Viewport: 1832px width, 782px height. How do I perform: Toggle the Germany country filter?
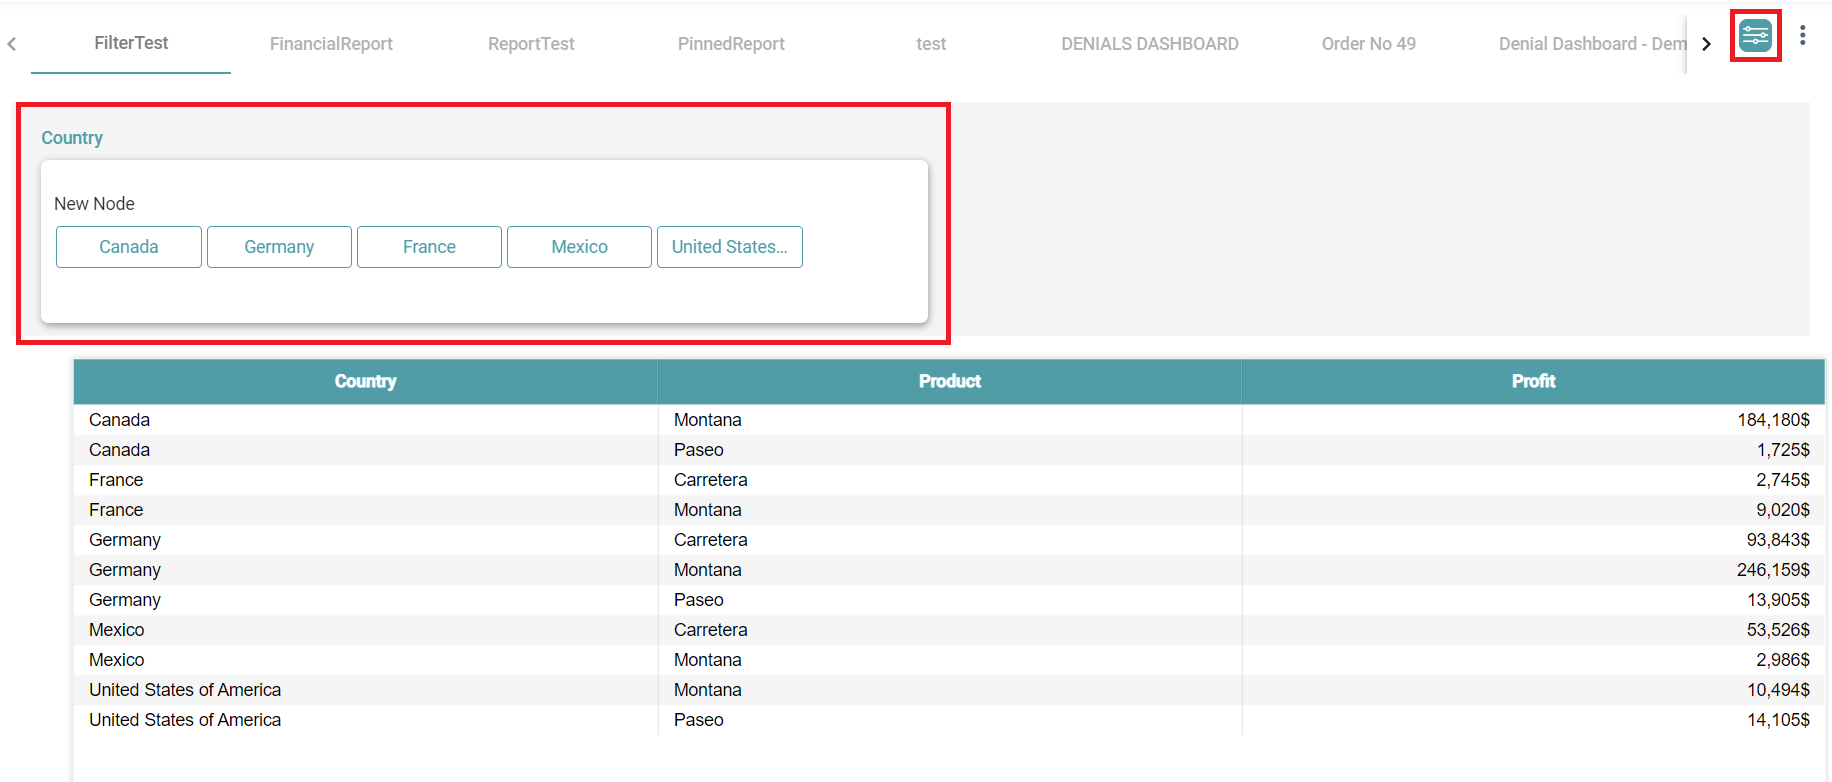[x=279, y=247]
